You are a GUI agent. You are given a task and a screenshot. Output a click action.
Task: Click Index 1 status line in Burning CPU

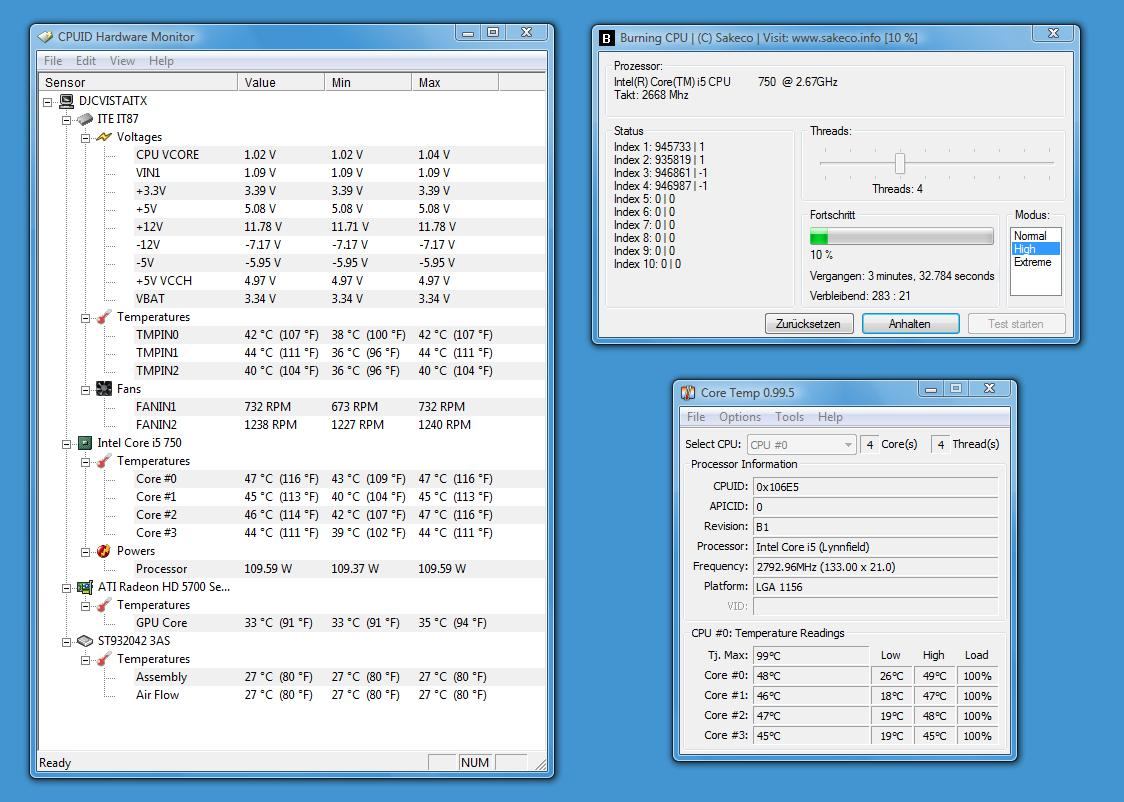(x=659, y=147)
